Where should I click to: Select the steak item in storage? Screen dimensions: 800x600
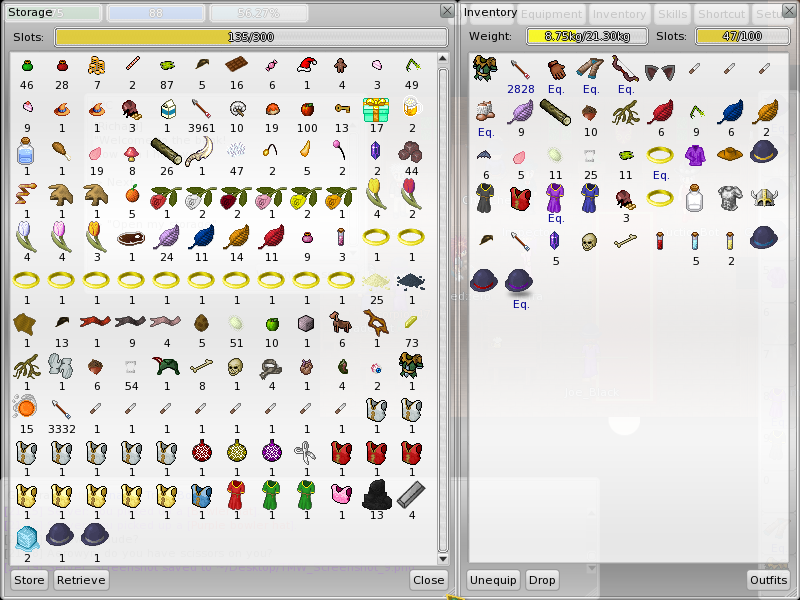tap(131, 238)
